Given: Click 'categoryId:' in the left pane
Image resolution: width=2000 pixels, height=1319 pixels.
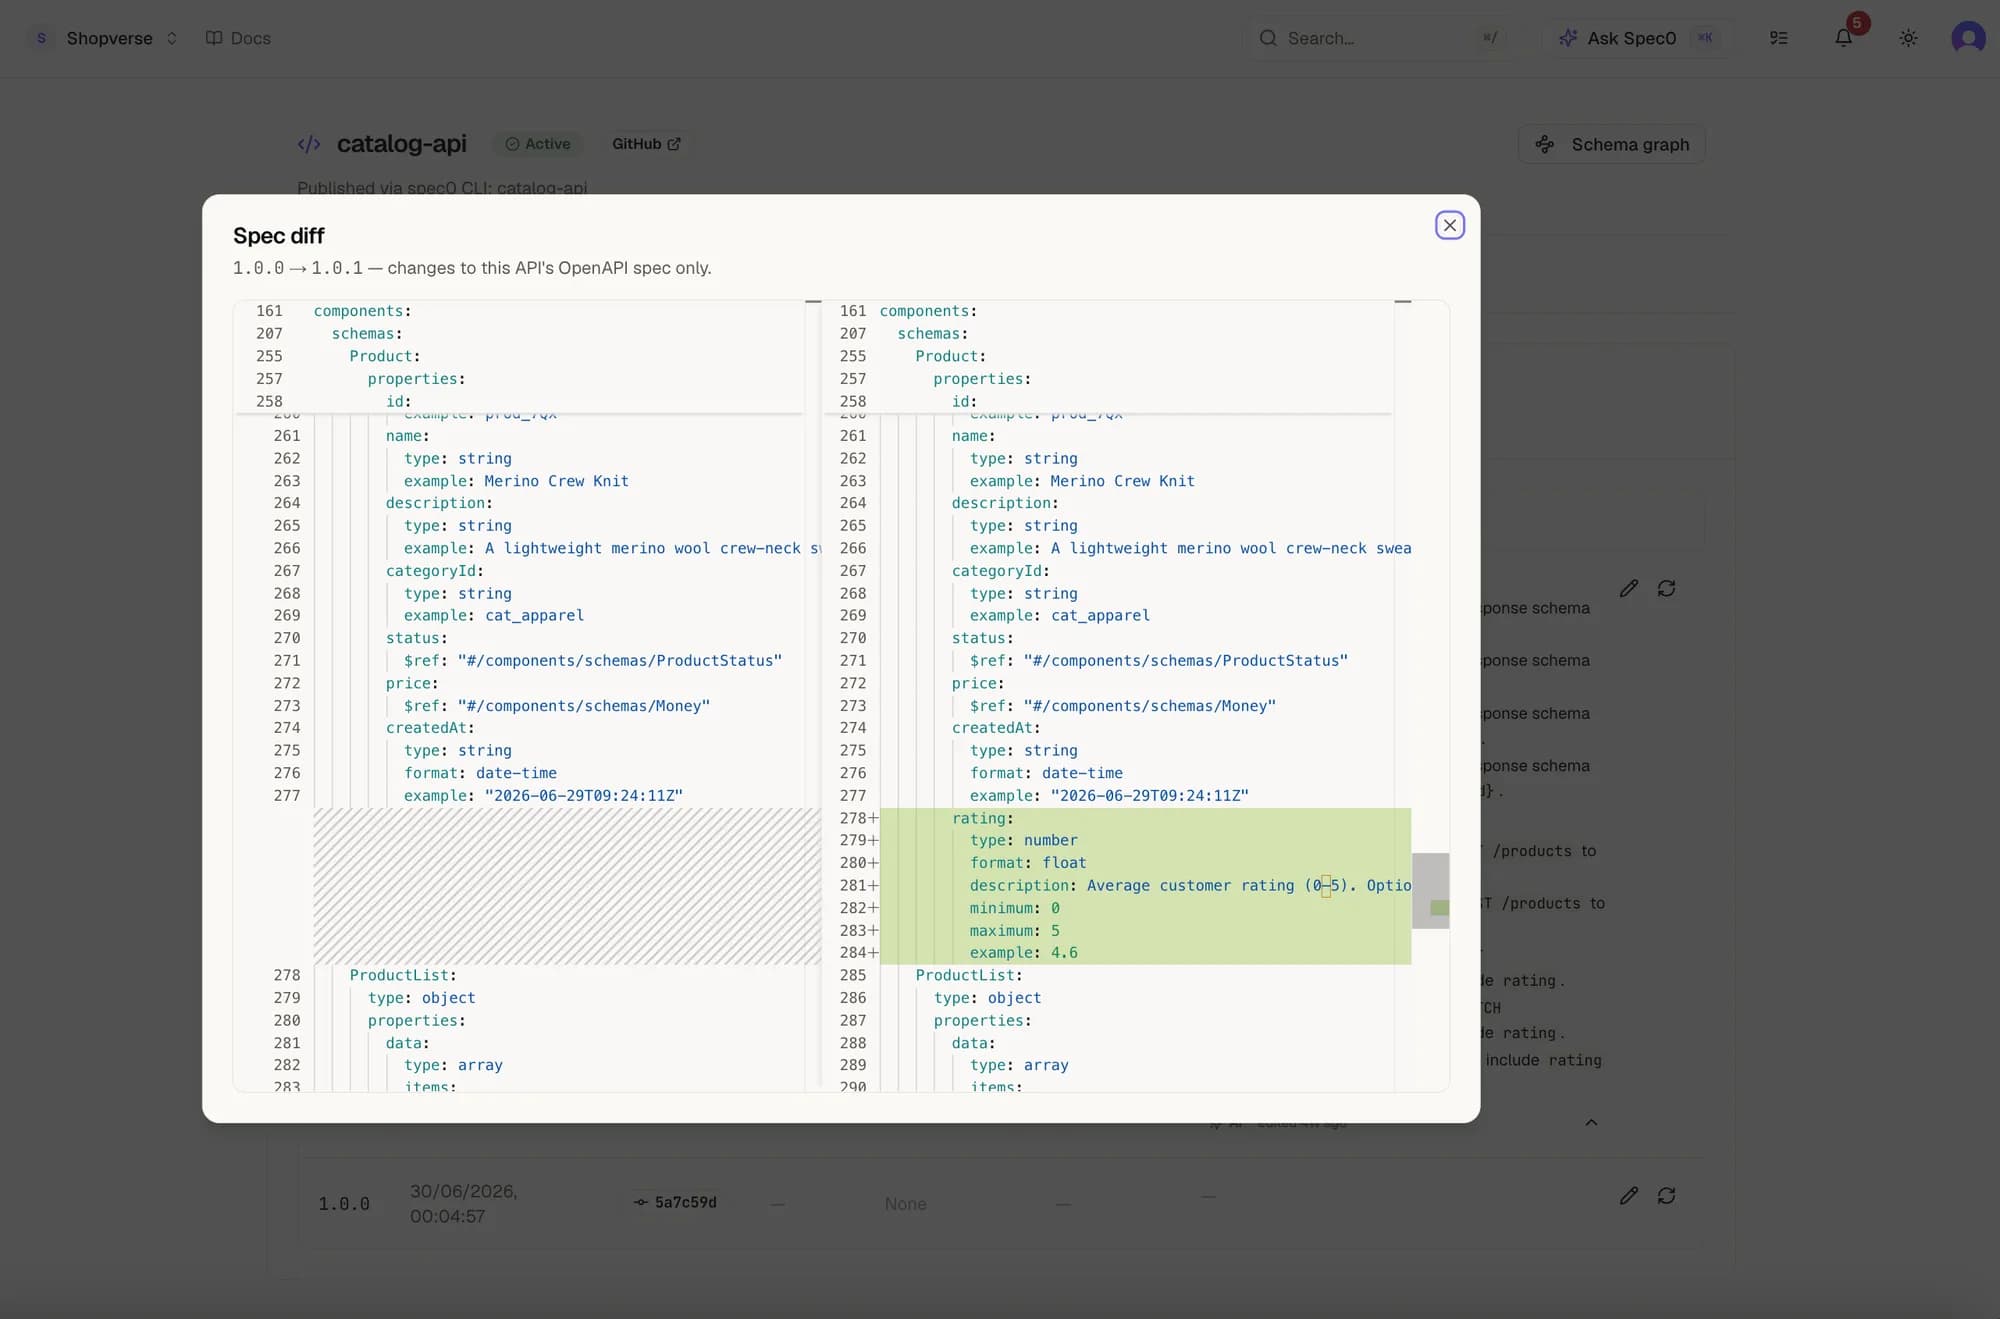Looking at the screenshot, I should tap(435, 571).
